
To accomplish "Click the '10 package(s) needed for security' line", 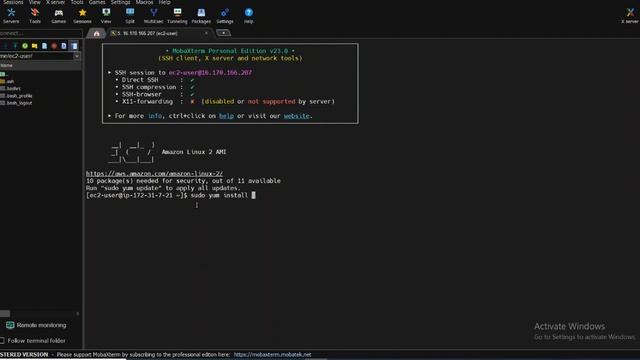I will pyautogui.click(x=183, y=181).
